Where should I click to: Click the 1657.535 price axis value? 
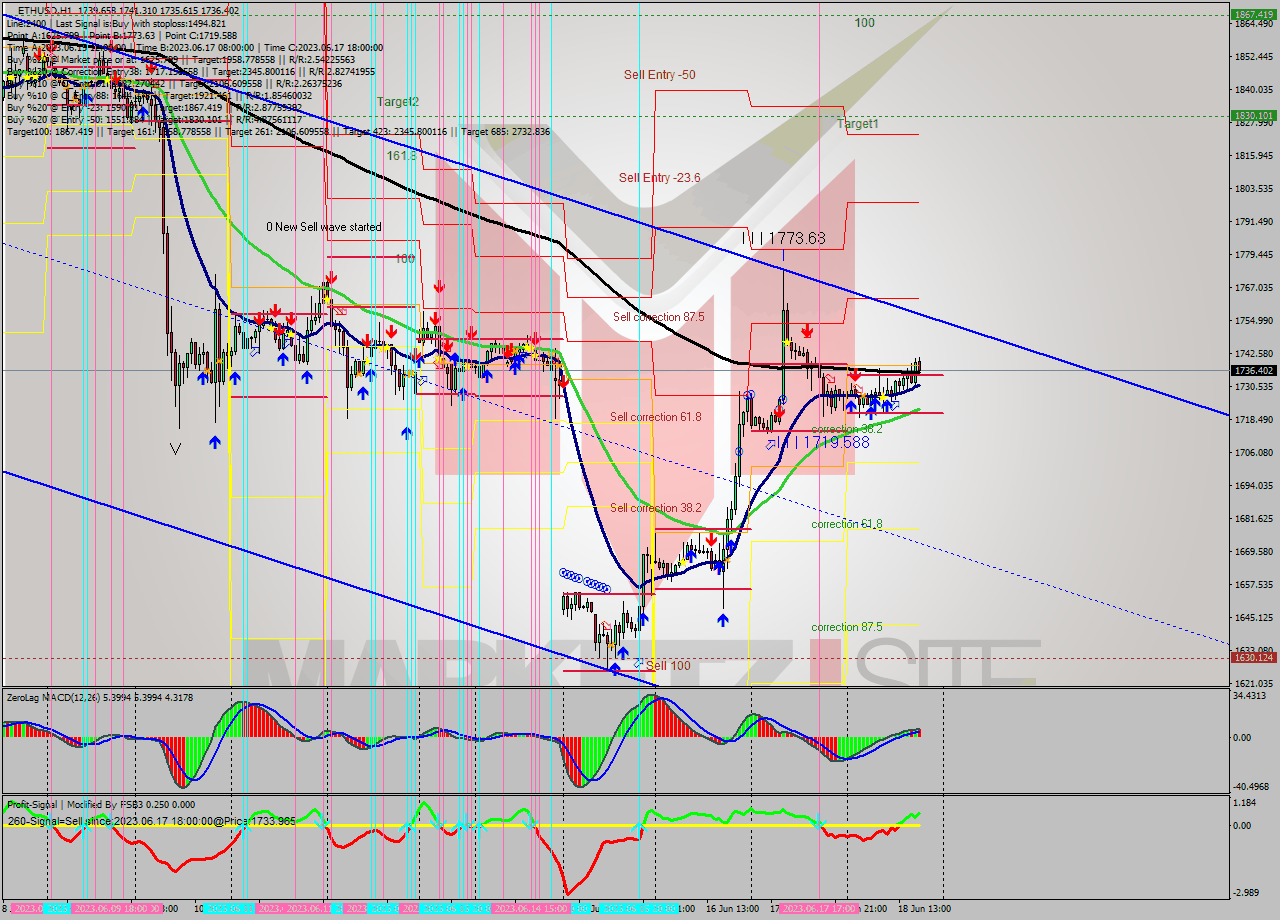(1253, 585)
